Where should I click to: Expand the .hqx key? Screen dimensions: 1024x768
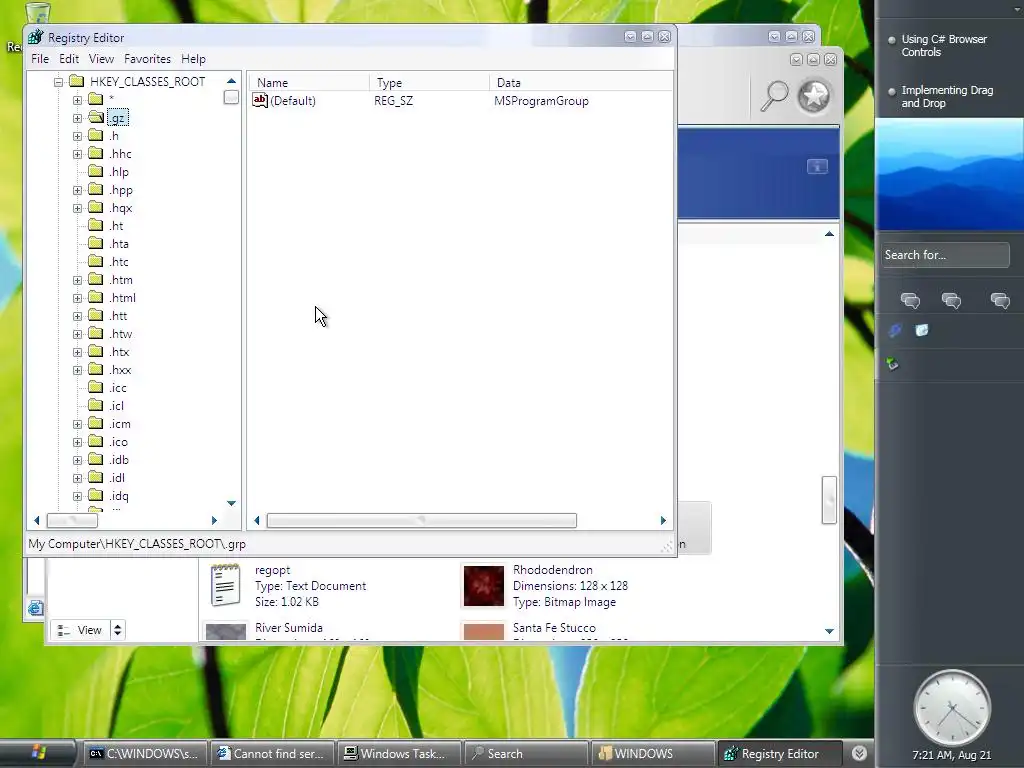click(x=77, y=208)
